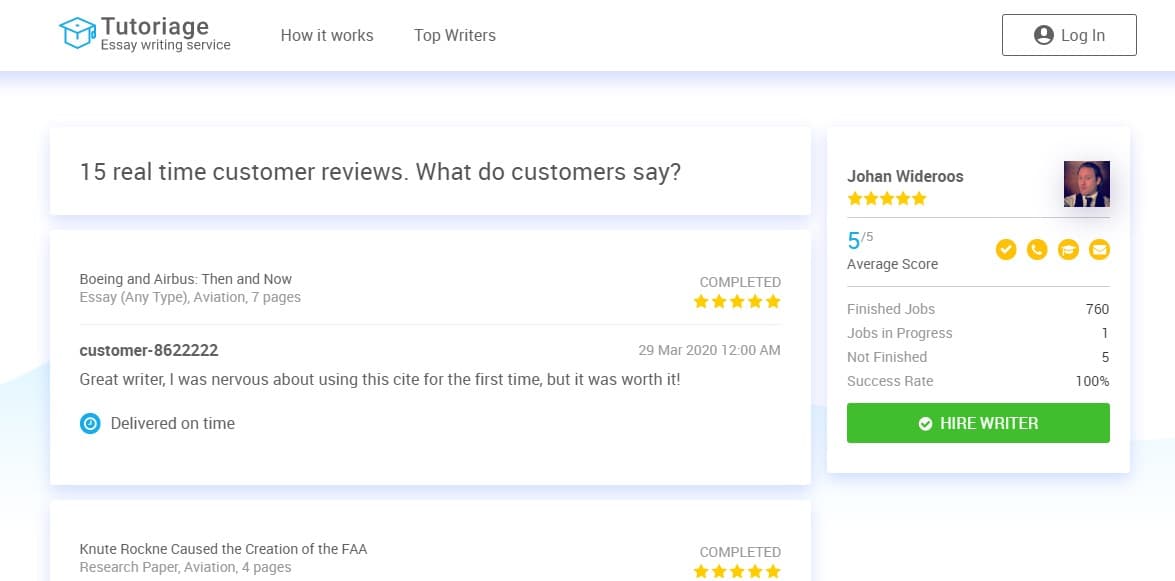This screenshot has height=581, width=1175.
Task: Hire writer Johan Wideroos
Action: coord(978,424)
